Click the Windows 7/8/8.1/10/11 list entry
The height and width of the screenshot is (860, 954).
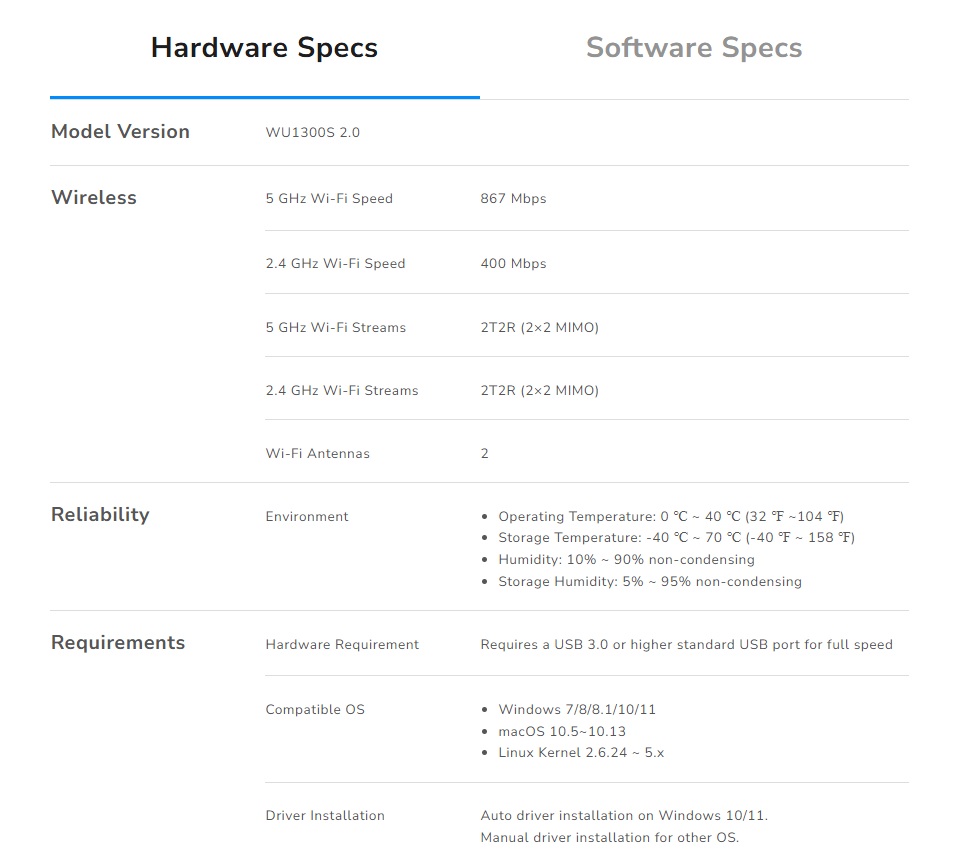pos(576,710)
